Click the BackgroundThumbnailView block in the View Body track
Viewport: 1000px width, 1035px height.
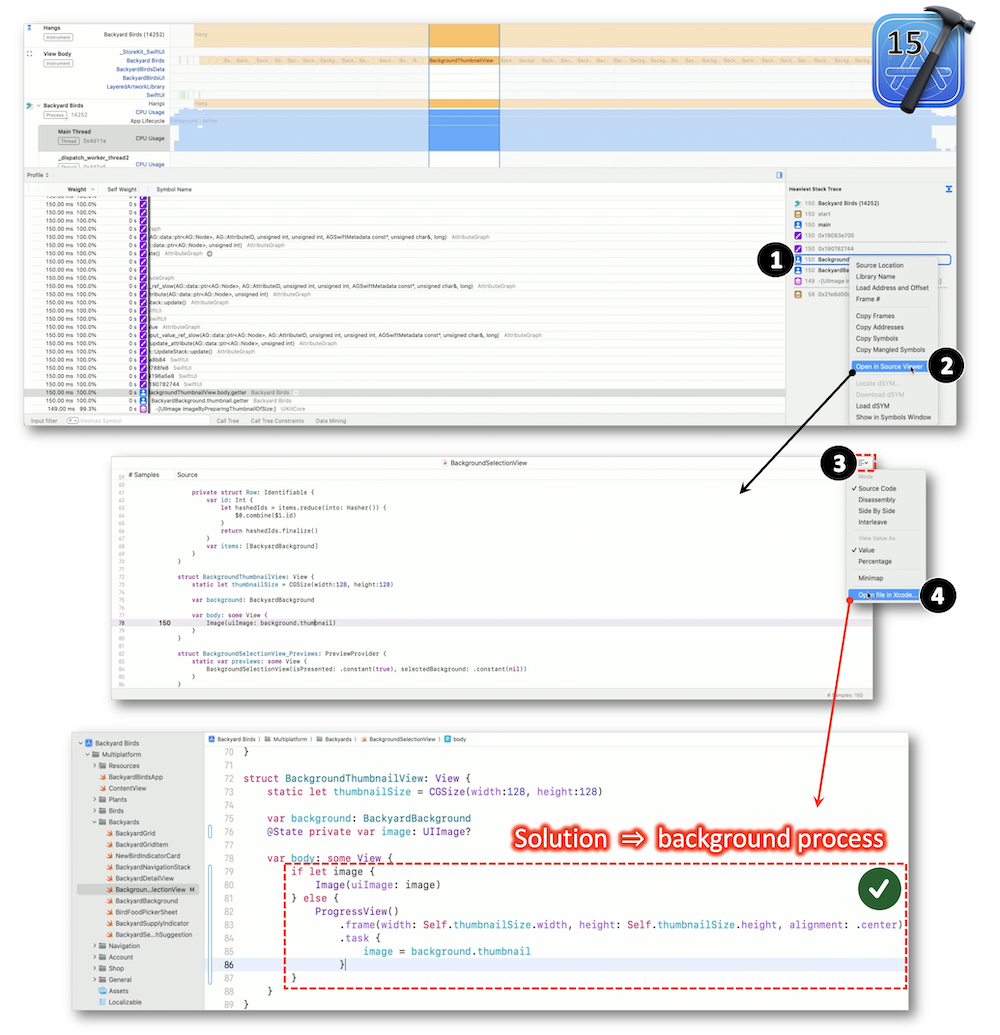pyautogui.click(x=463, y=60)
